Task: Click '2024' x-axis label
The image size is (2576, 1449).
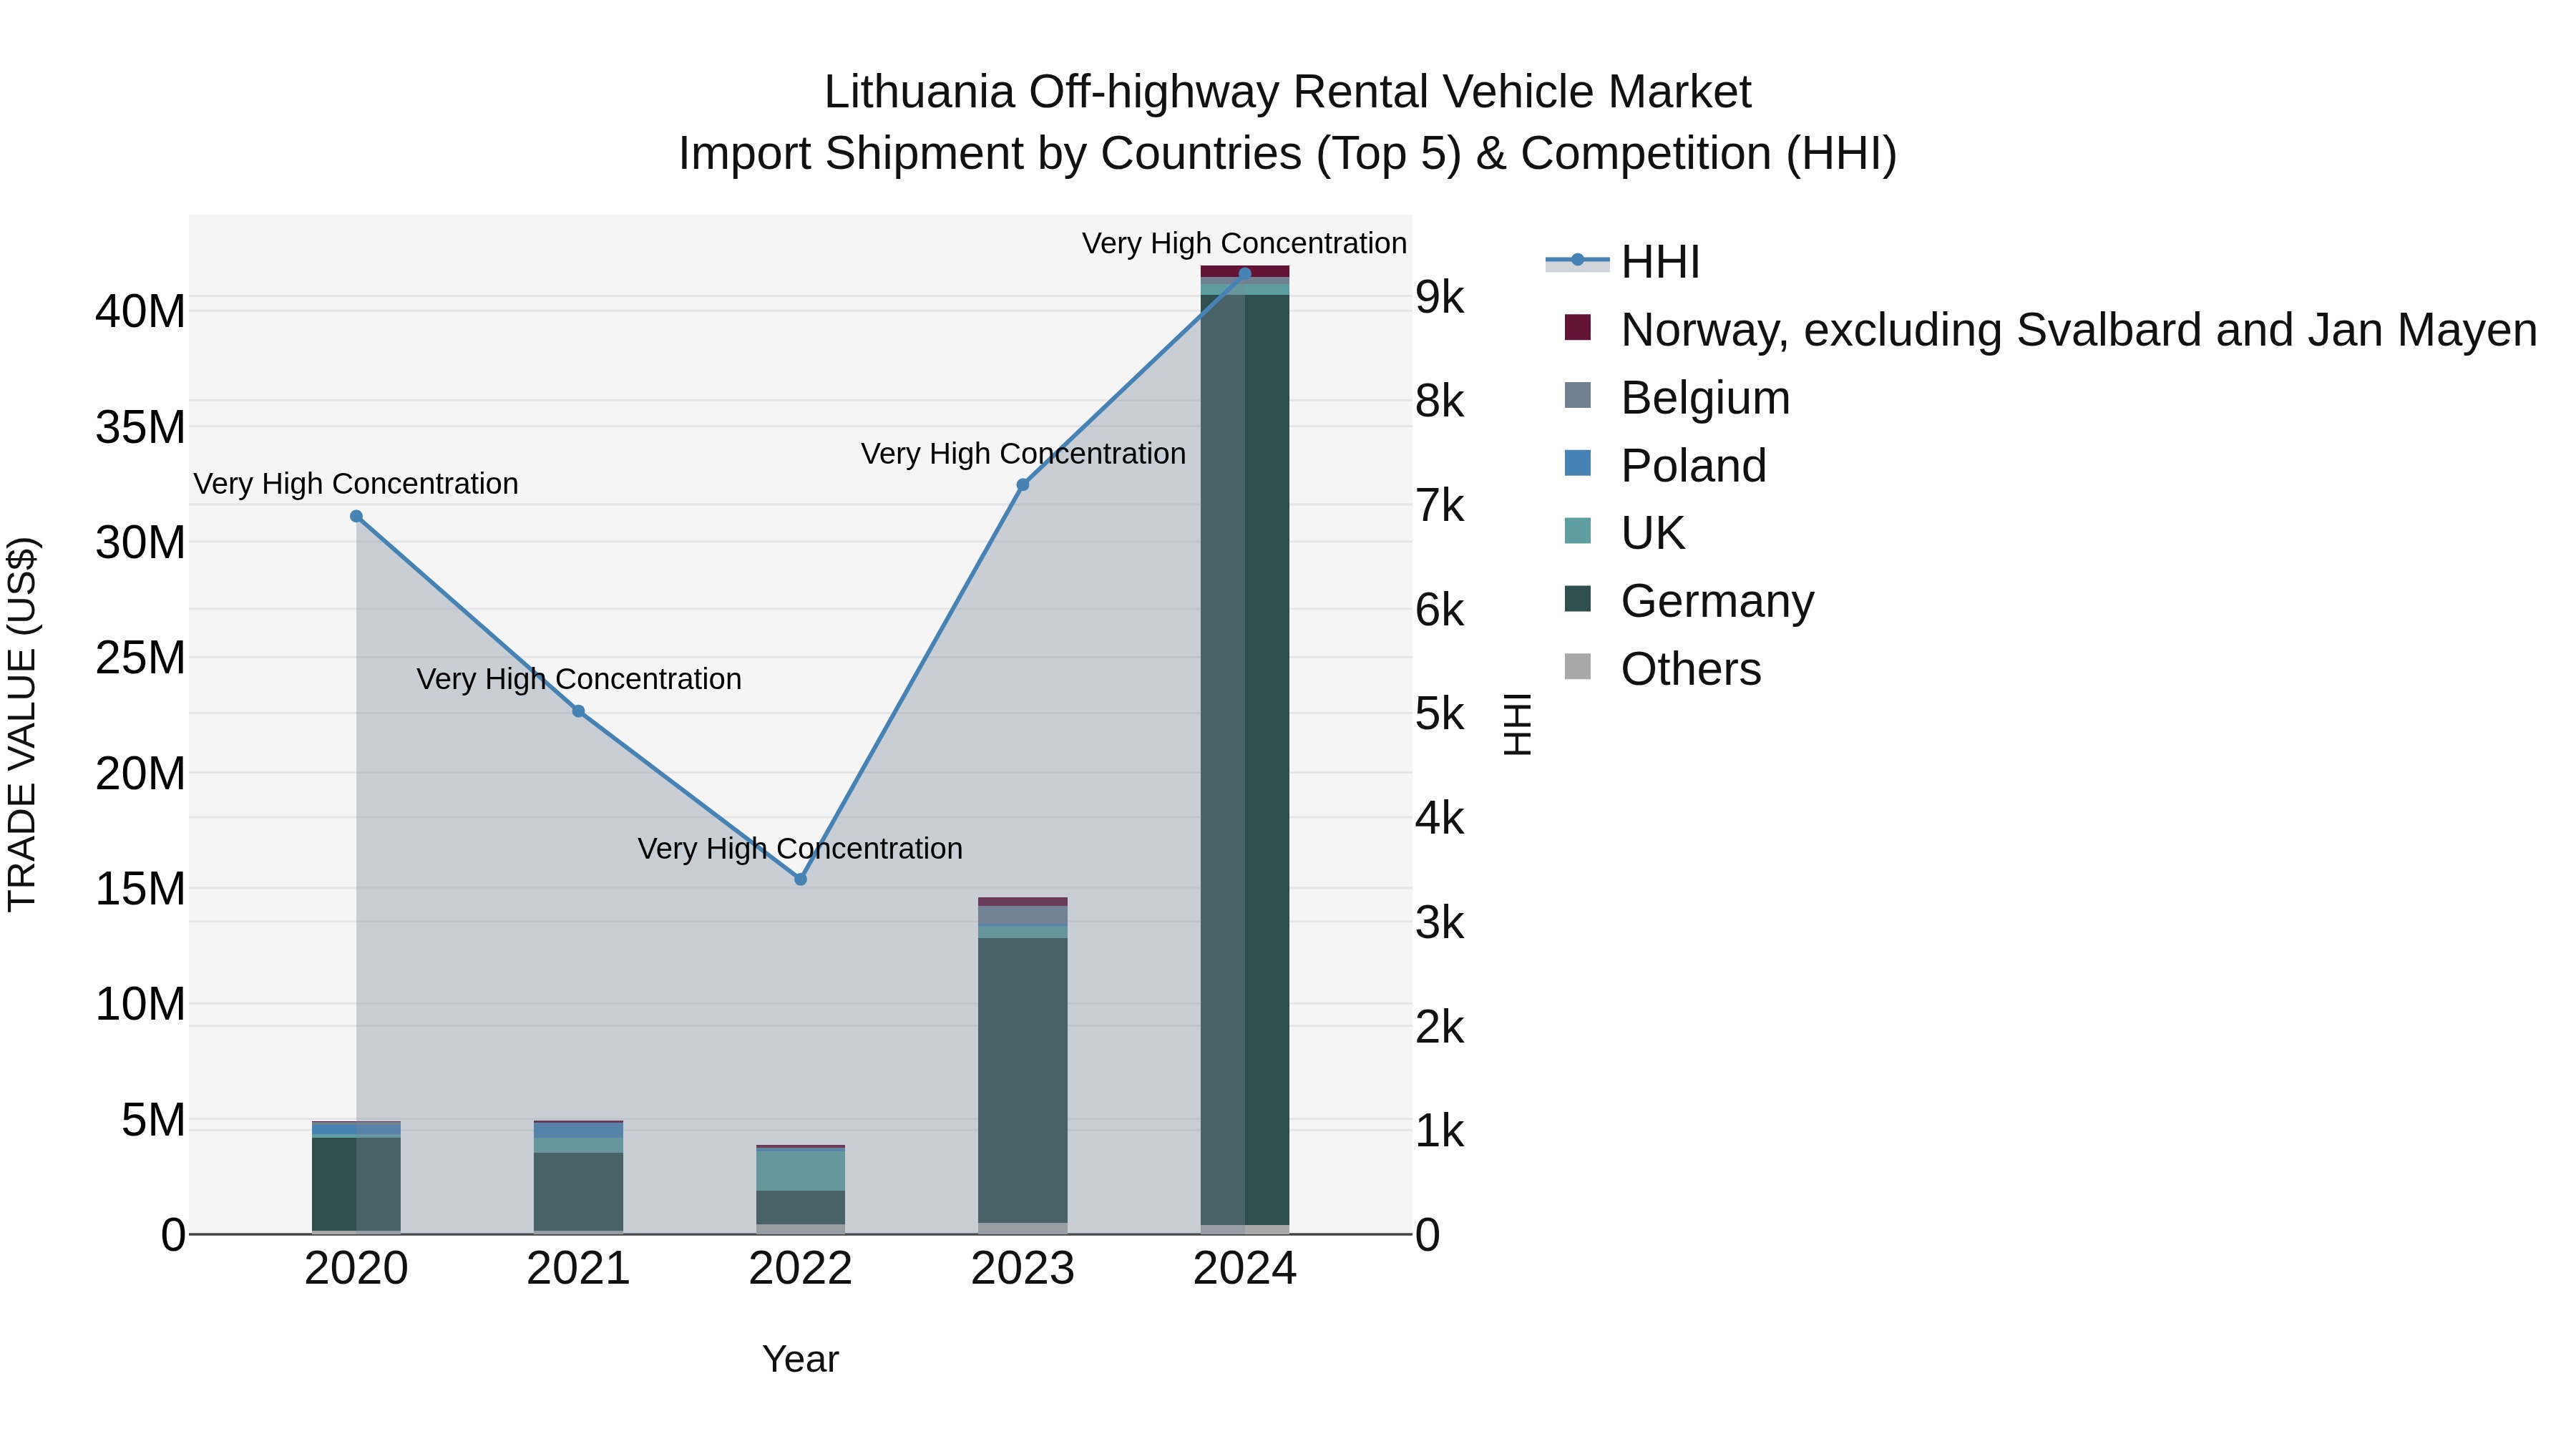Action: [1245, 1269]
